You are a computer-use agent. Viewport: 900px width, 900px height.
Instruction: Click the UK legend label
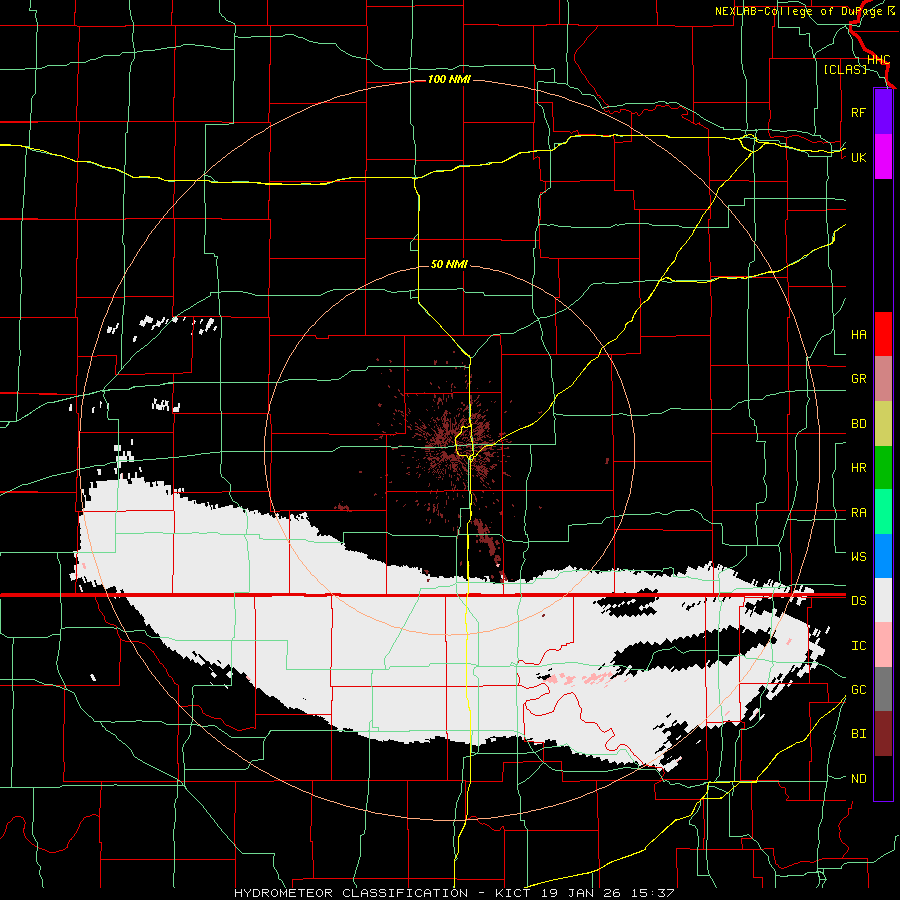click(x=858, y=158)
